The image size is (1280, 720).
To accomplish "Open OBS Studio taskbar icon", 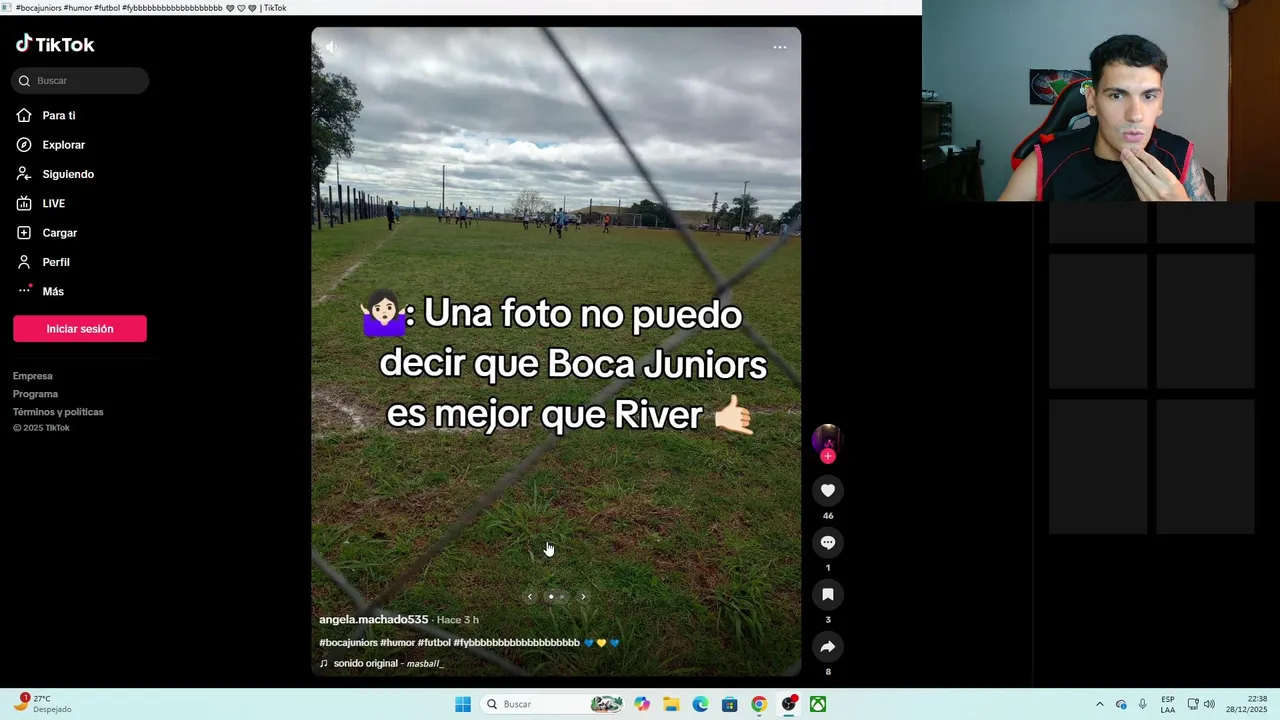I will click(x=789, y=704).
